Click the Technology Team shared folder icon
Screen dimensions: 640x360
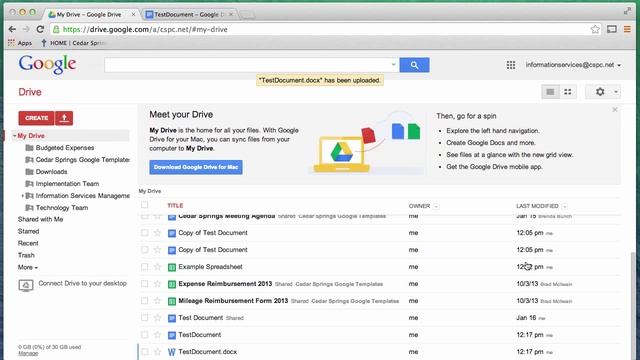click(29, 208)
